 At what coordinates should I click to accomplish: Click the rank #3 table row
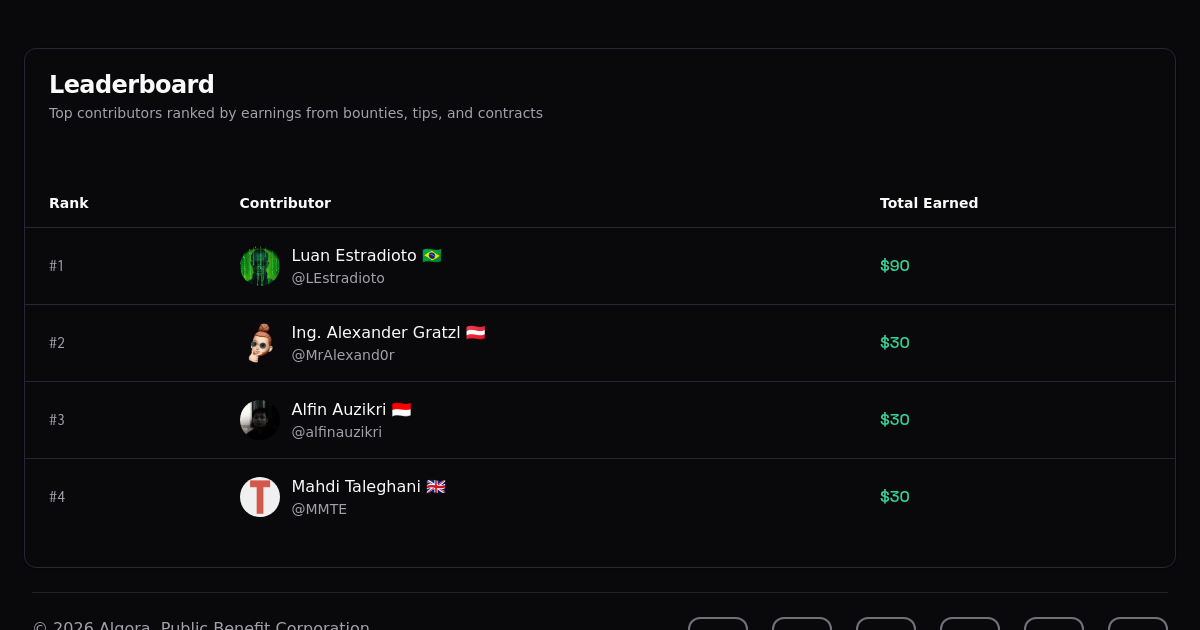600,419
